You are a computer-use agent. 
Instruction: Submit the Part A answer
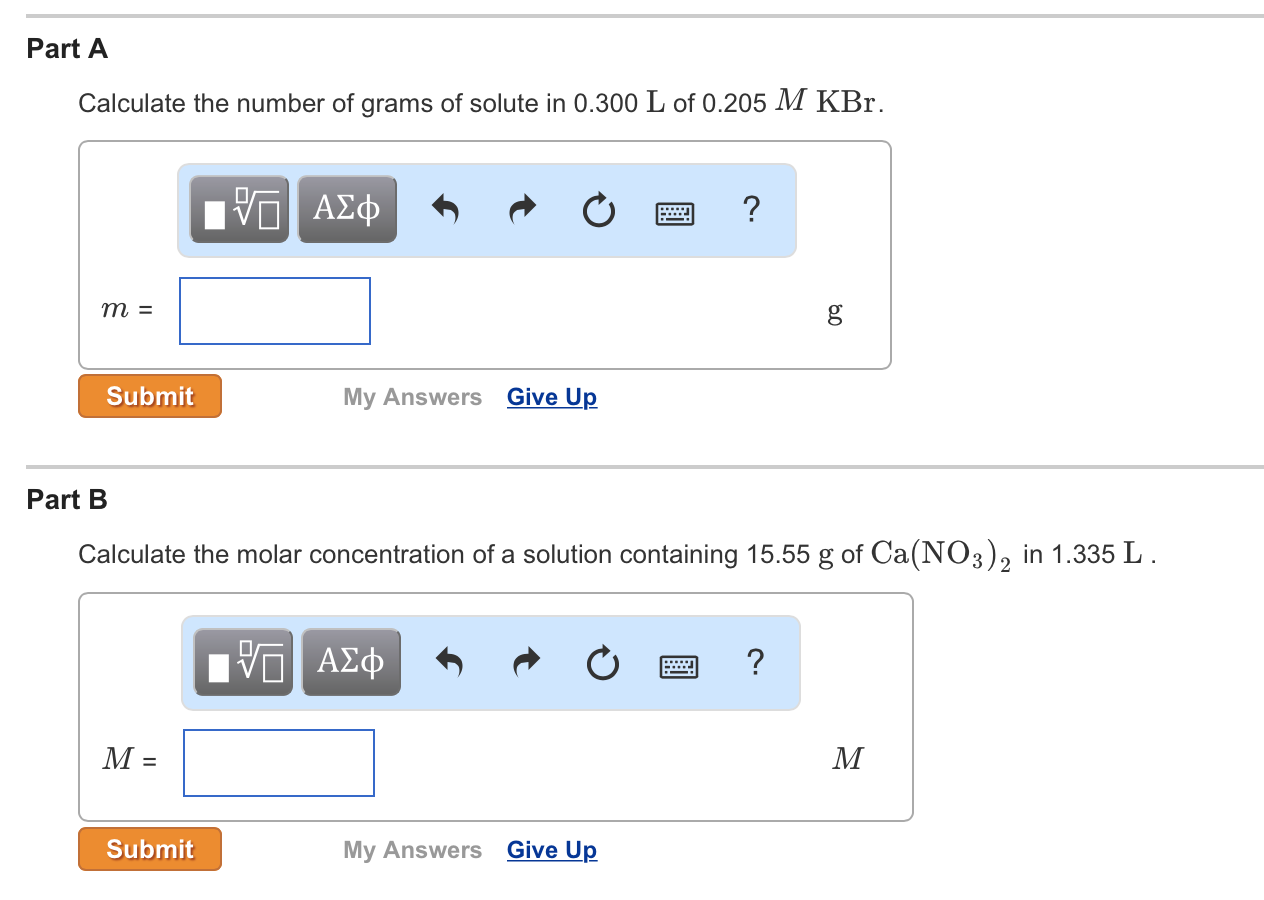coord(149,395)
